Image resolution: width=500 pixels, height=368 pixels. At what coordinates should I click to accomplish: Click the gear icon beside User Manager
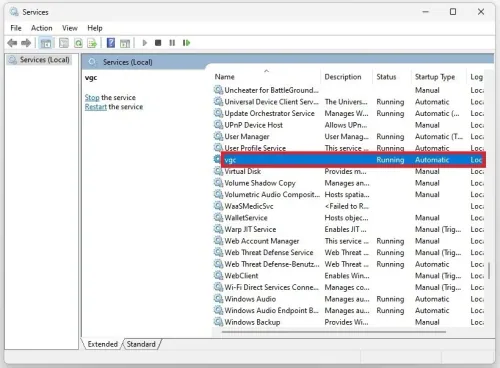point(218,136)
